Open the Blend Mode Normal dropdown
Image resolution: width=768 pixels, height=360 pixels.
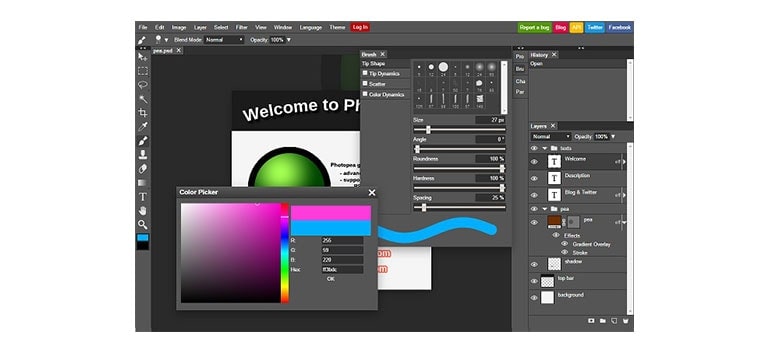coord(224,40)
